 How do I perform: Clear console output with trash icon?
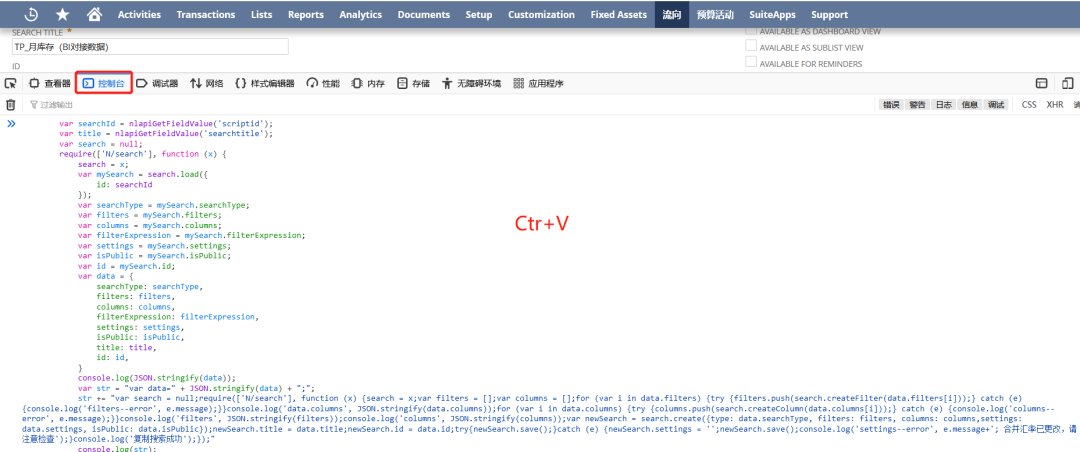tap(10, 105)
